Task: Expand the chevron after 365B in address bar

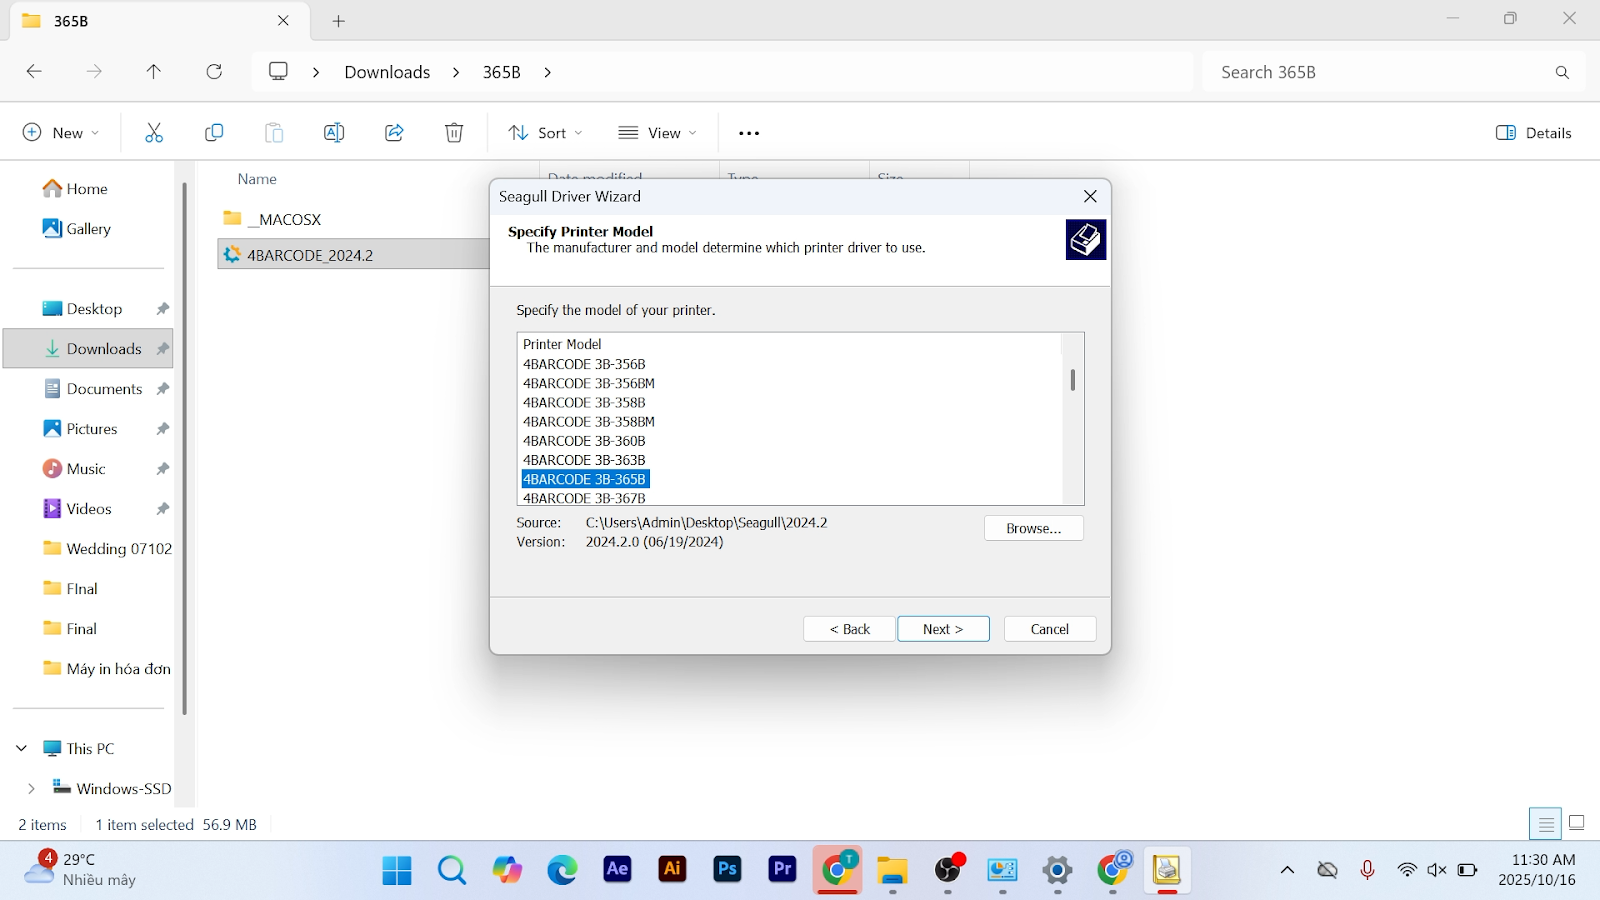Action: coord(548,72)
